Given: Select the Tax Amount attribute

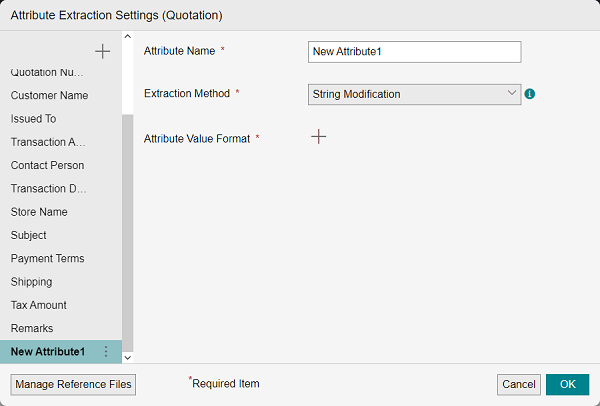Looking at the screenshot, I should [39, 305].
